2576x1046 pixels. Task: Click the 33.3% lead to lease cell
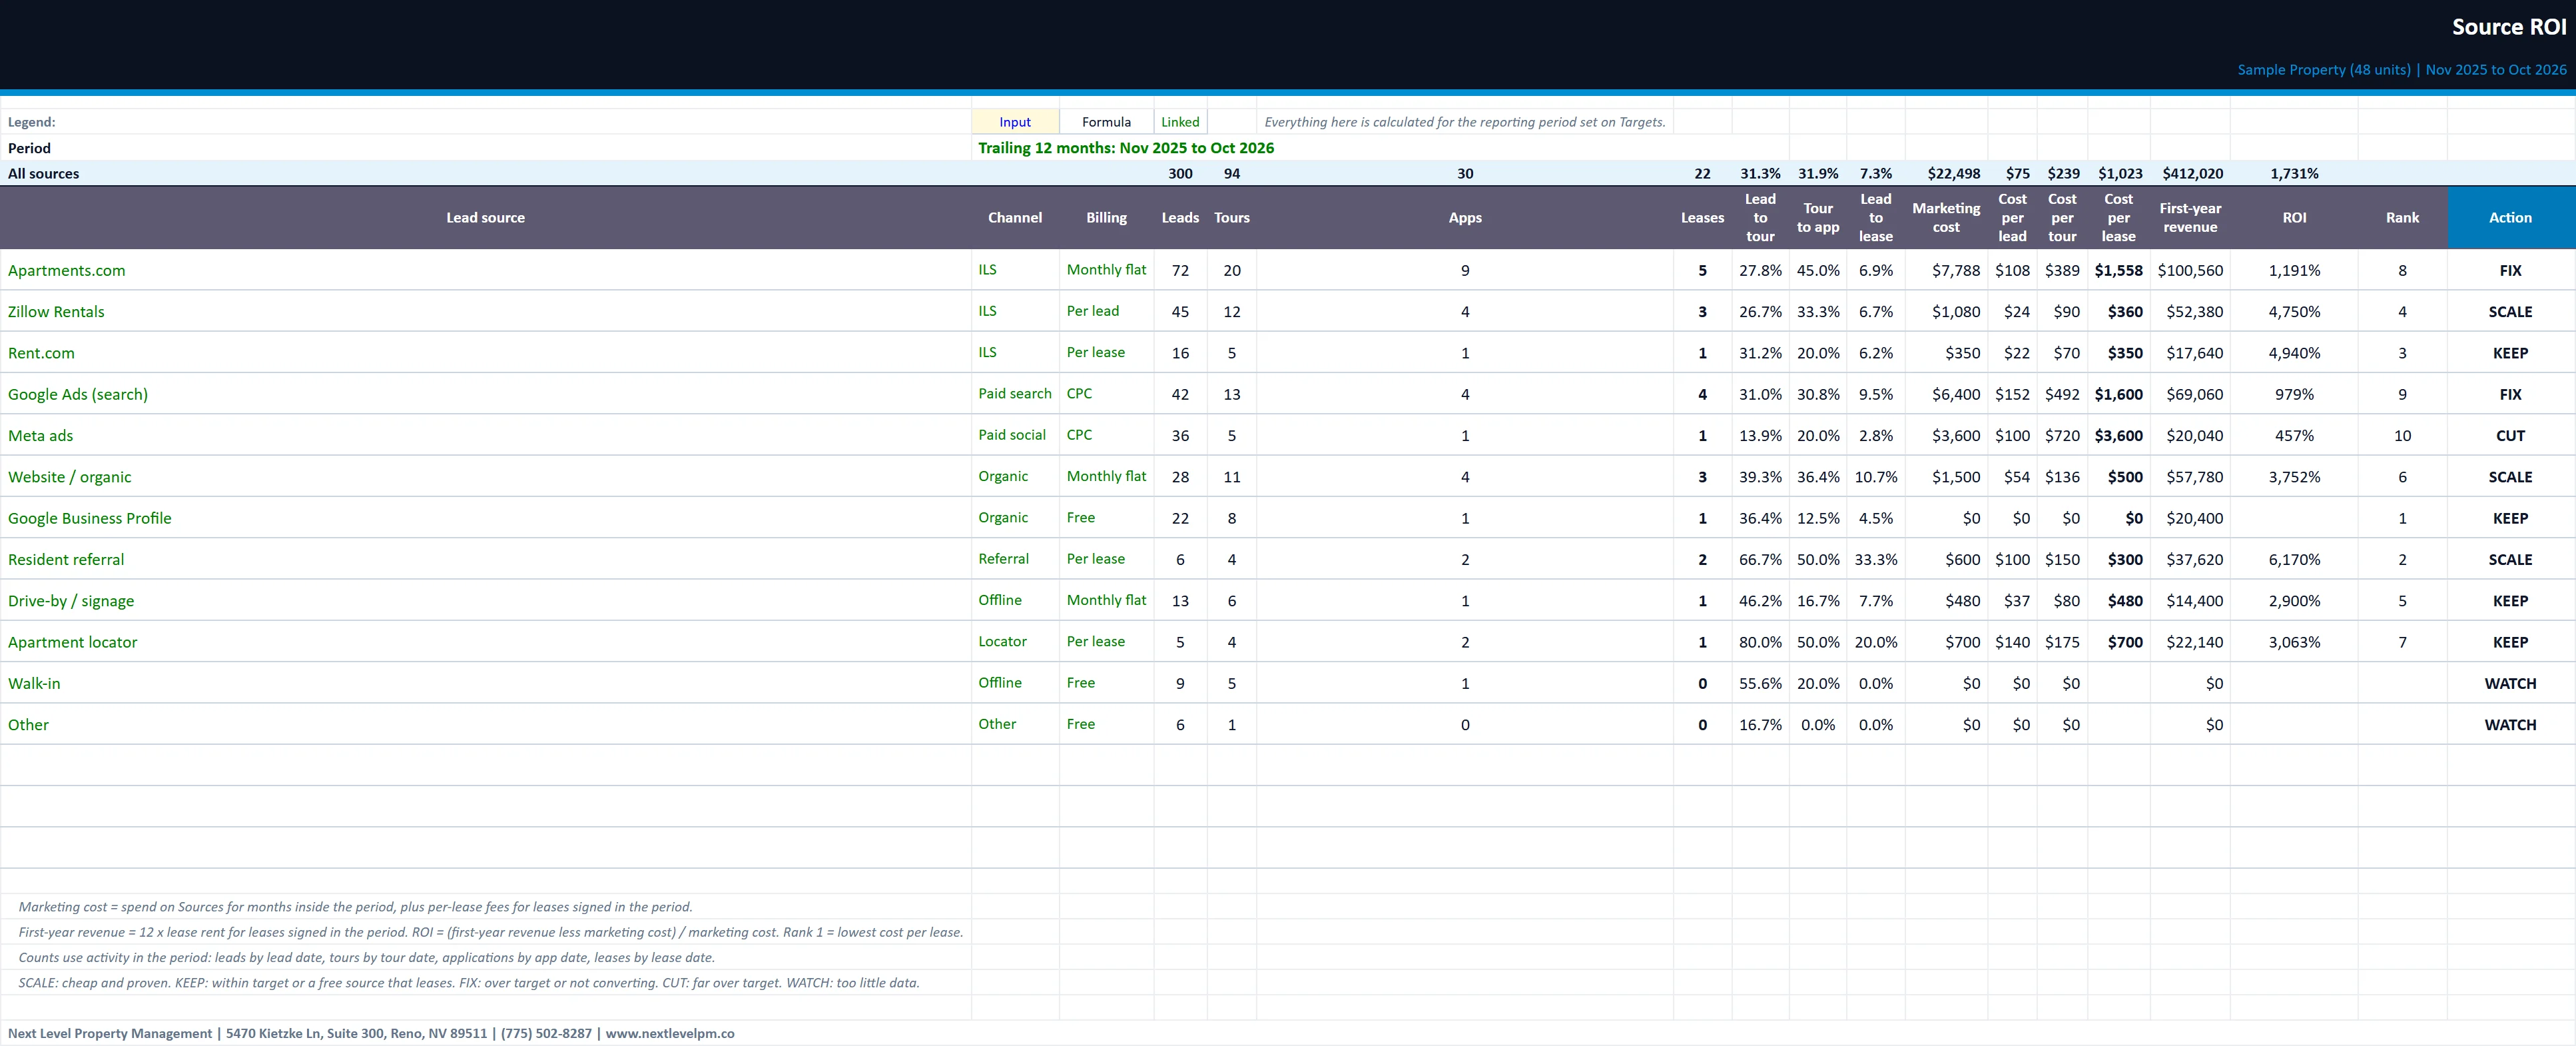1875,559
